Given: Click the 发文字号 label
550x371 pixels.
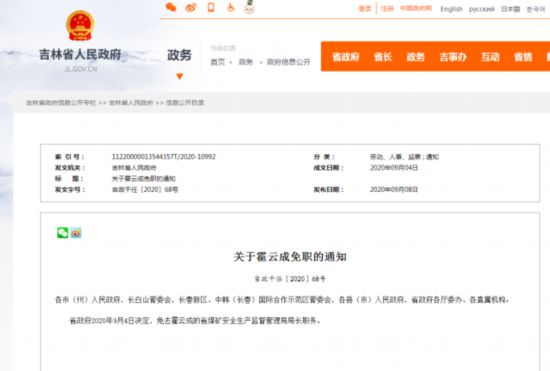Looking at the screenshot, I should (70, 190).
